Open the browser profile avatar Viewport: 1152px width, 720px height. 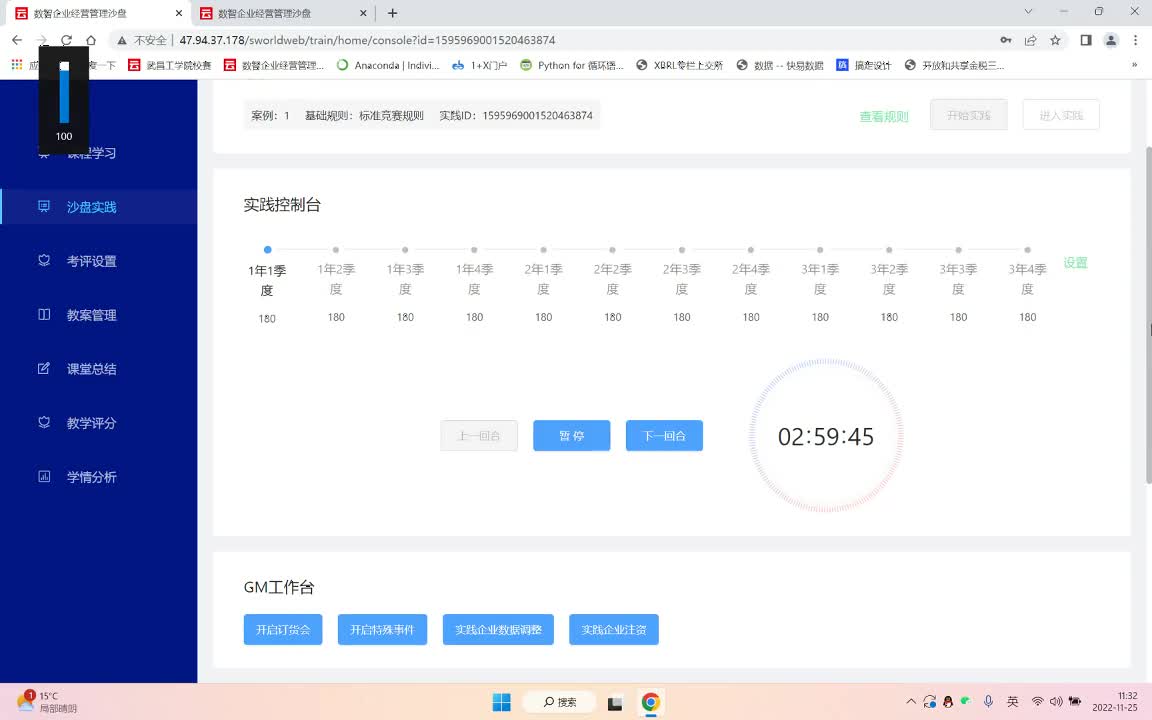(x=1111, y=40)
